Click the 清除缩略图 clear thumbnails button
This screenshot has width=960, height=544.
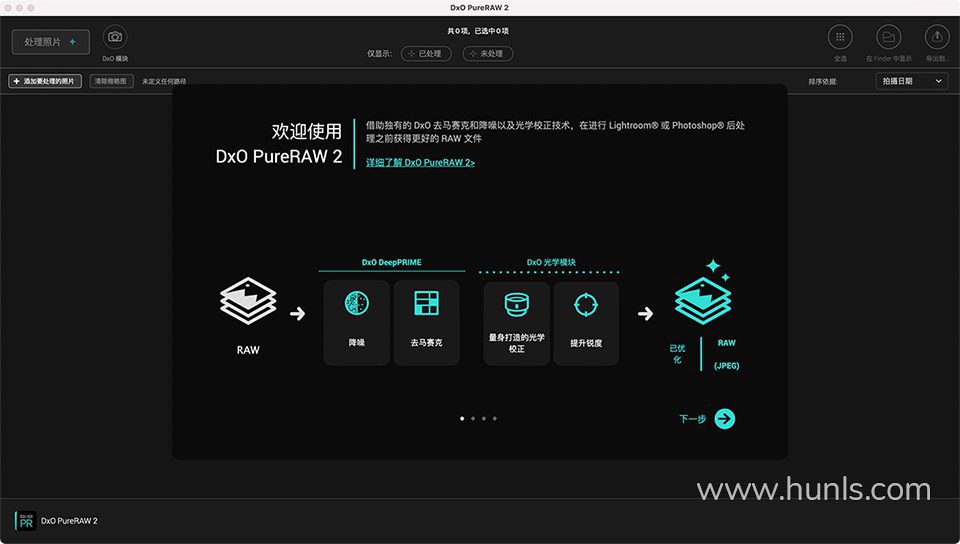tap(111, 81)
